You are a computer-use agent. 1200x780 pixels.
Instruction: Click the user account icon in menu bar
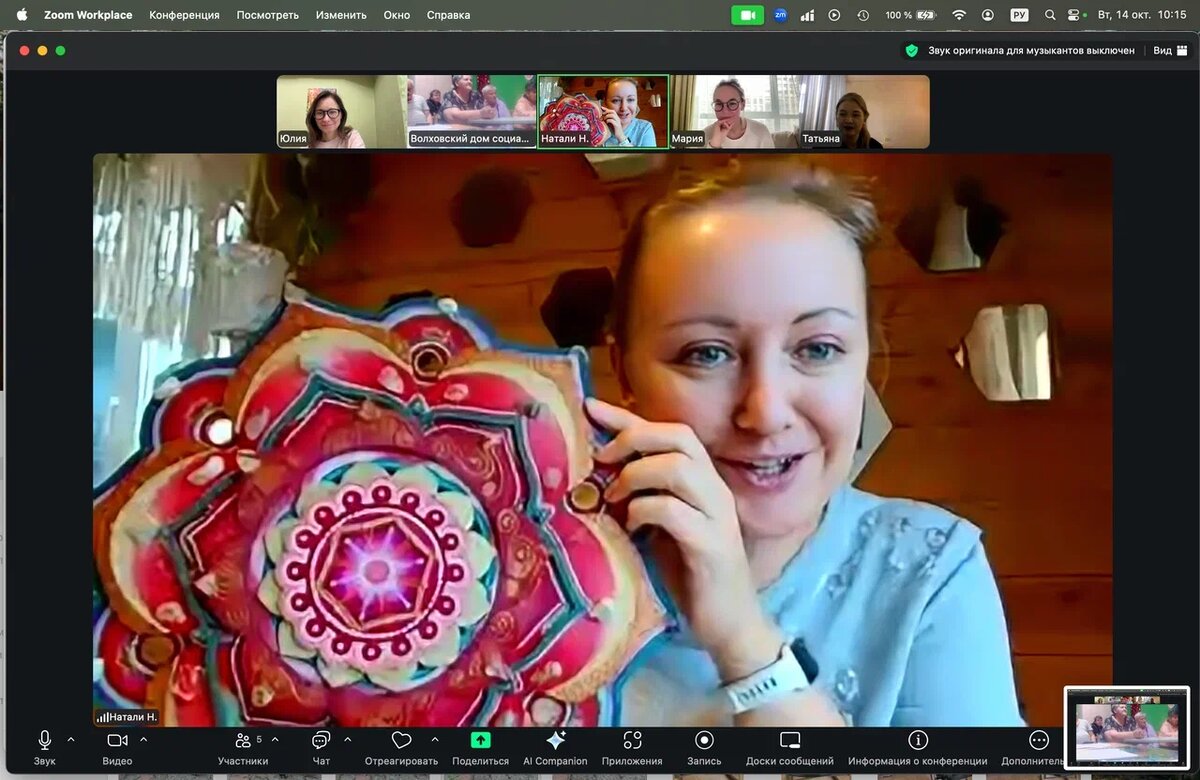point(988,15)
